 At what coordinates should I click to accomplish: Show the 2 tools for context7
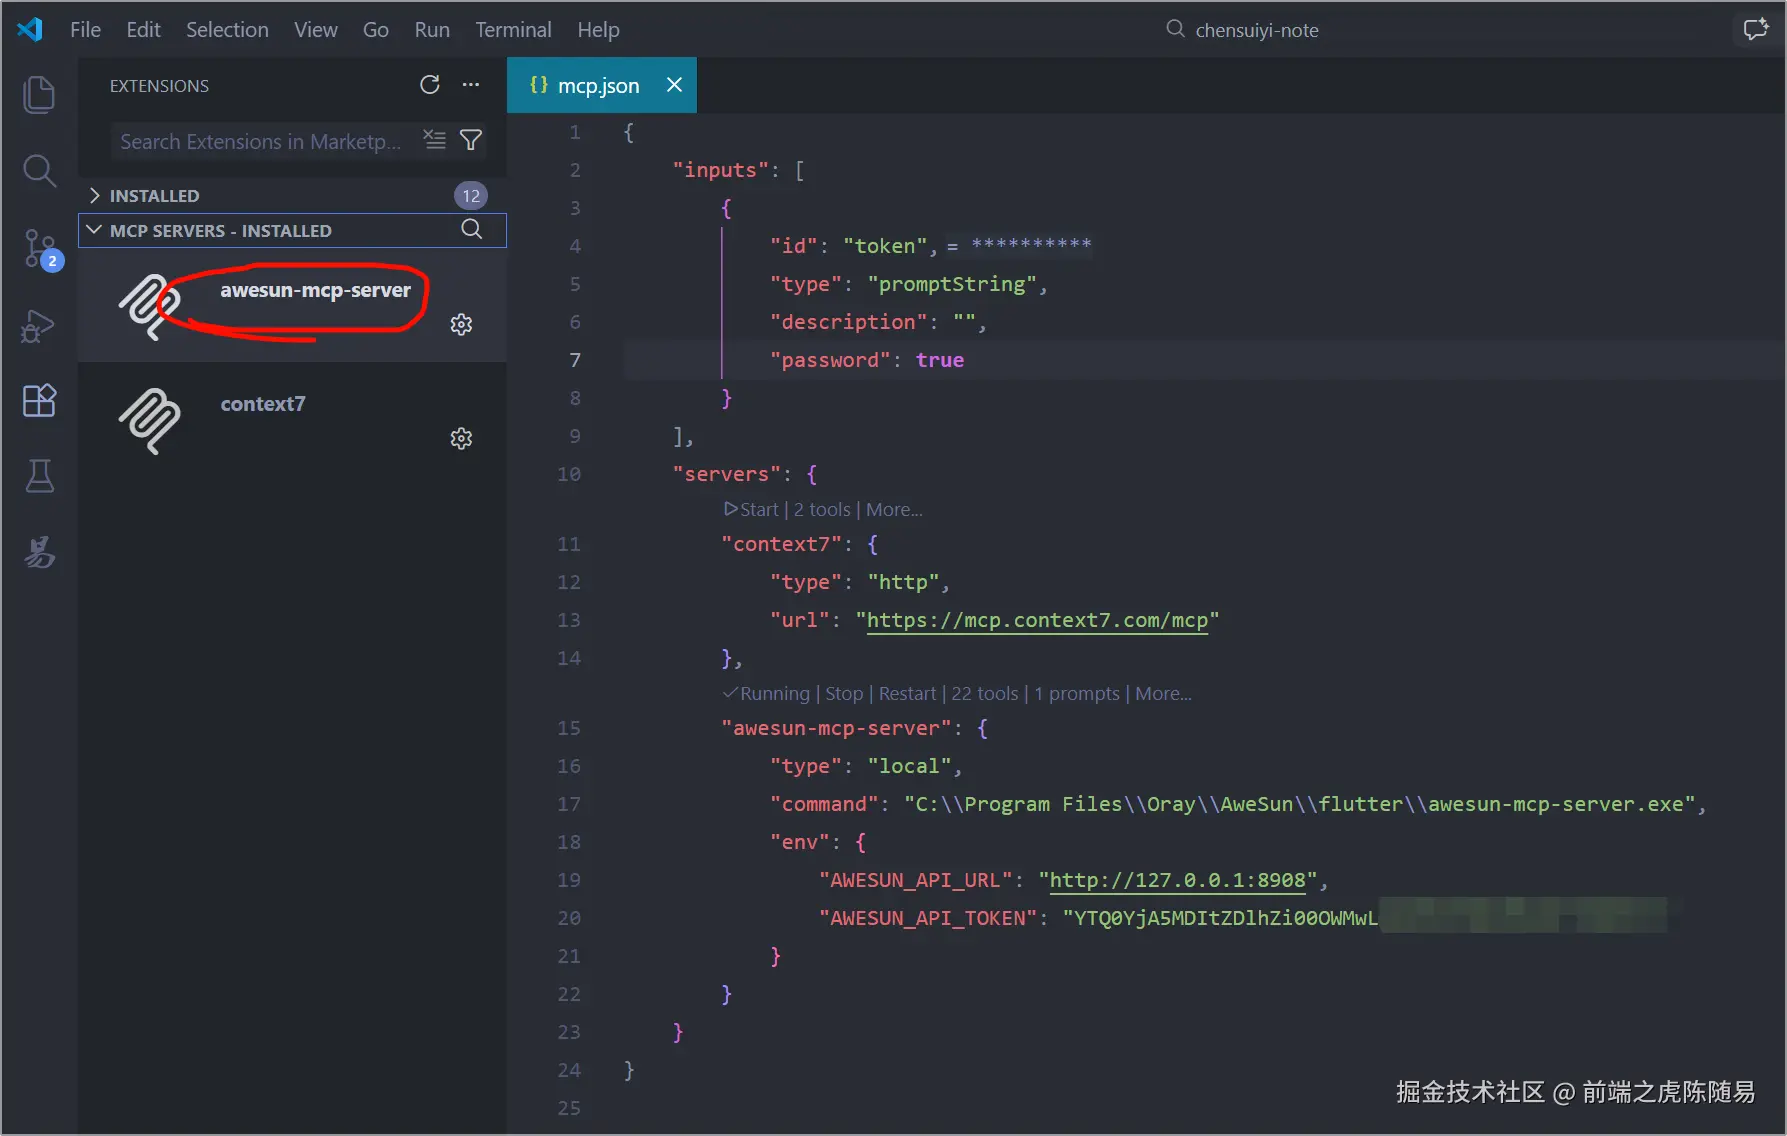(x=822, y=509)
